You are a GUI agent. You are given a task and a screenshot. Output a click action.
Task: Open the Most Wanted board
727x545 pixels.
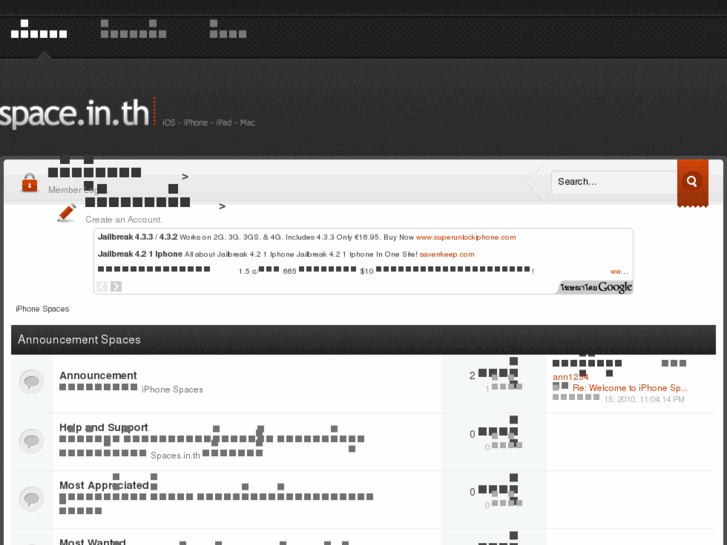point(92,541)
